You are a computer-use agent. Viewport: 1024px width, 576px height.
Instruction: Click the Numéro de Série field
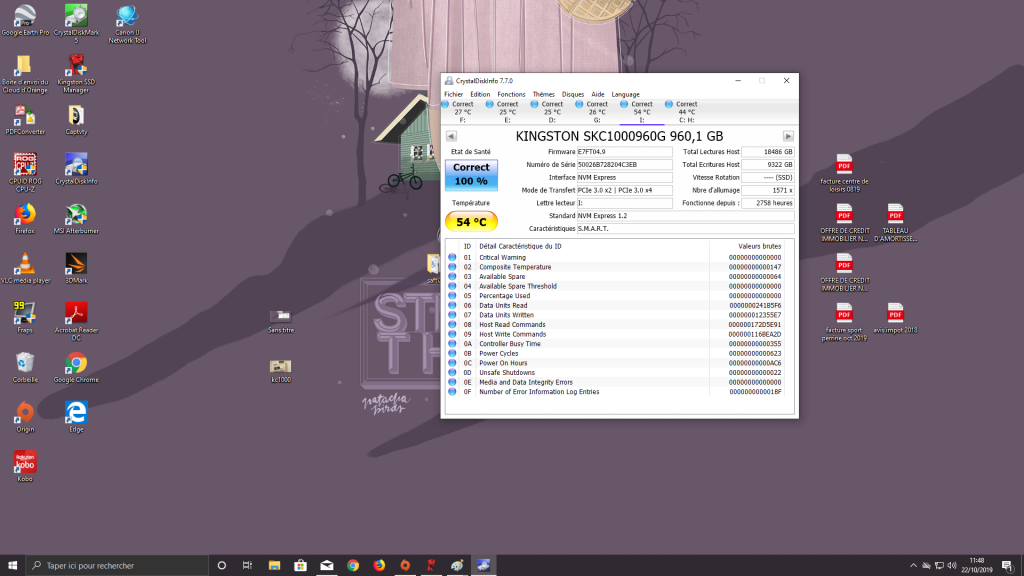(624, 165)
